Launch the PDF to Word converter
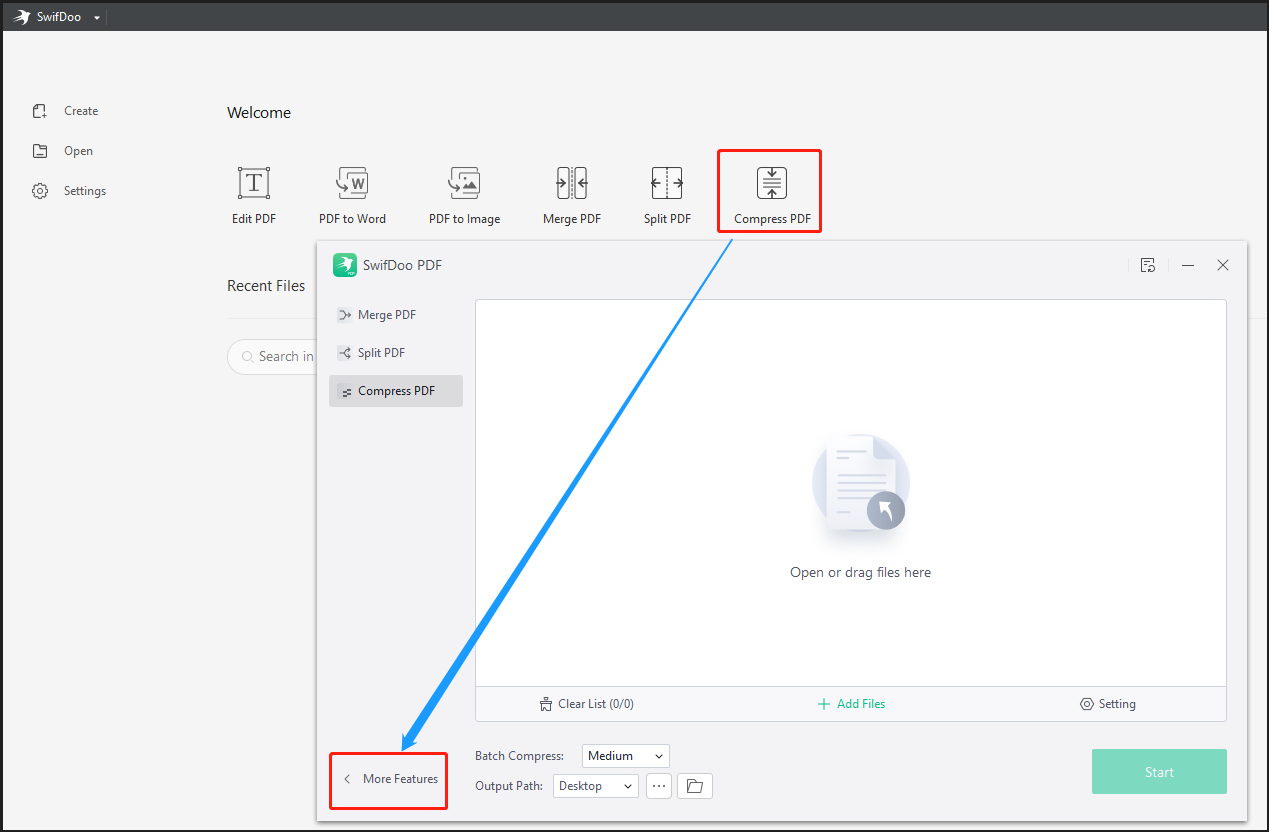 pyautogui.click(x=352, y=196)
